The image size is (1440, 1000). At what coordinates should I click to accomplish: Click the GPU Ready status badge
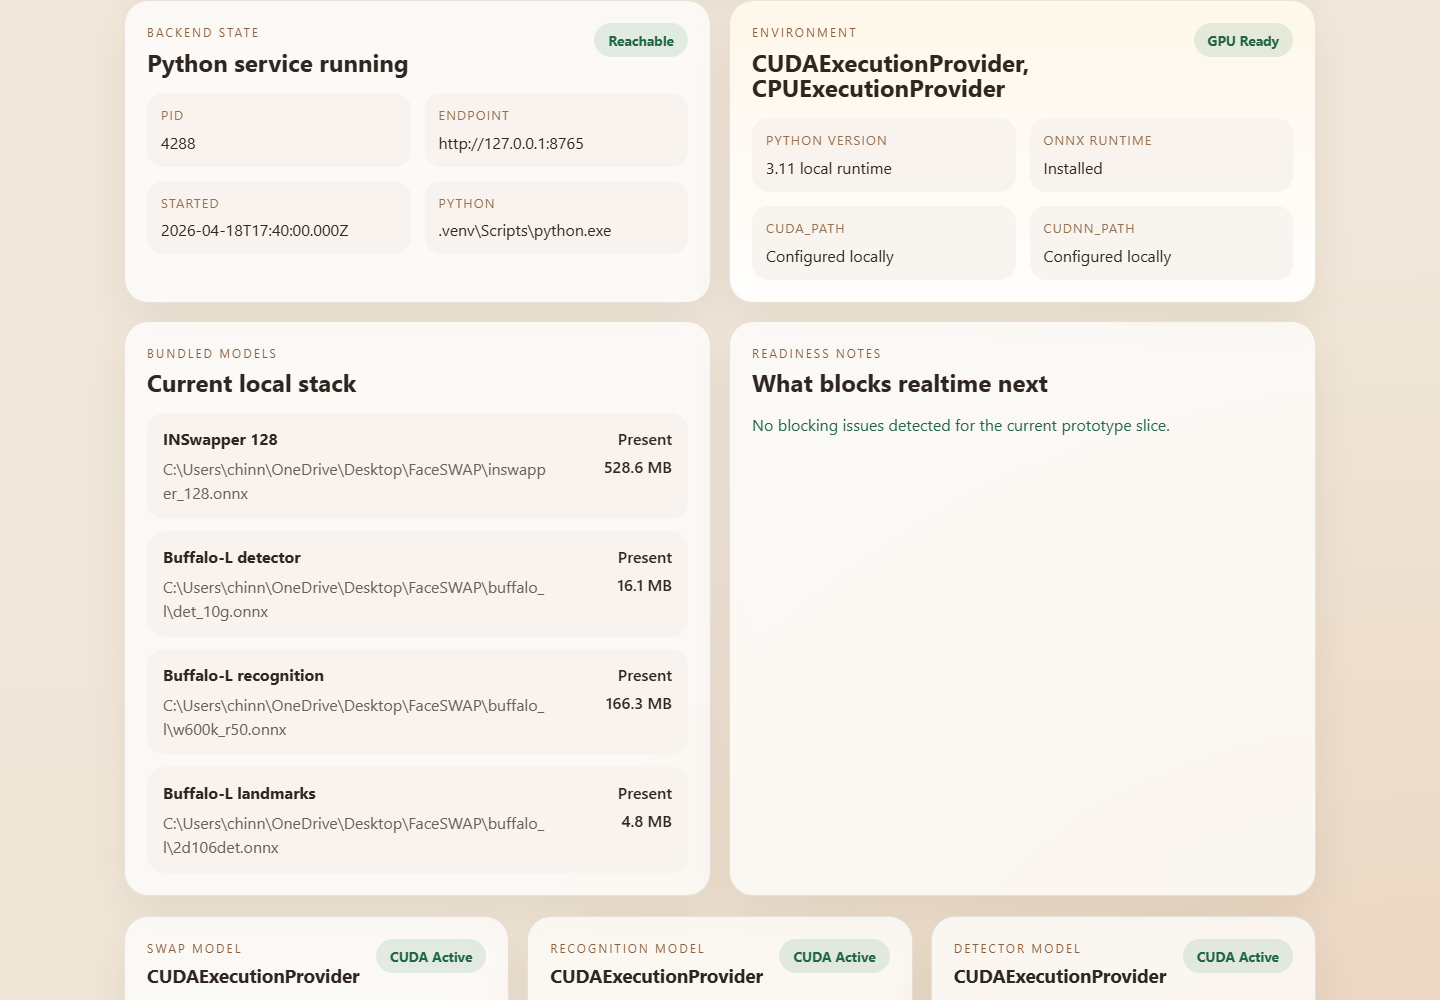pos(1243,41)
